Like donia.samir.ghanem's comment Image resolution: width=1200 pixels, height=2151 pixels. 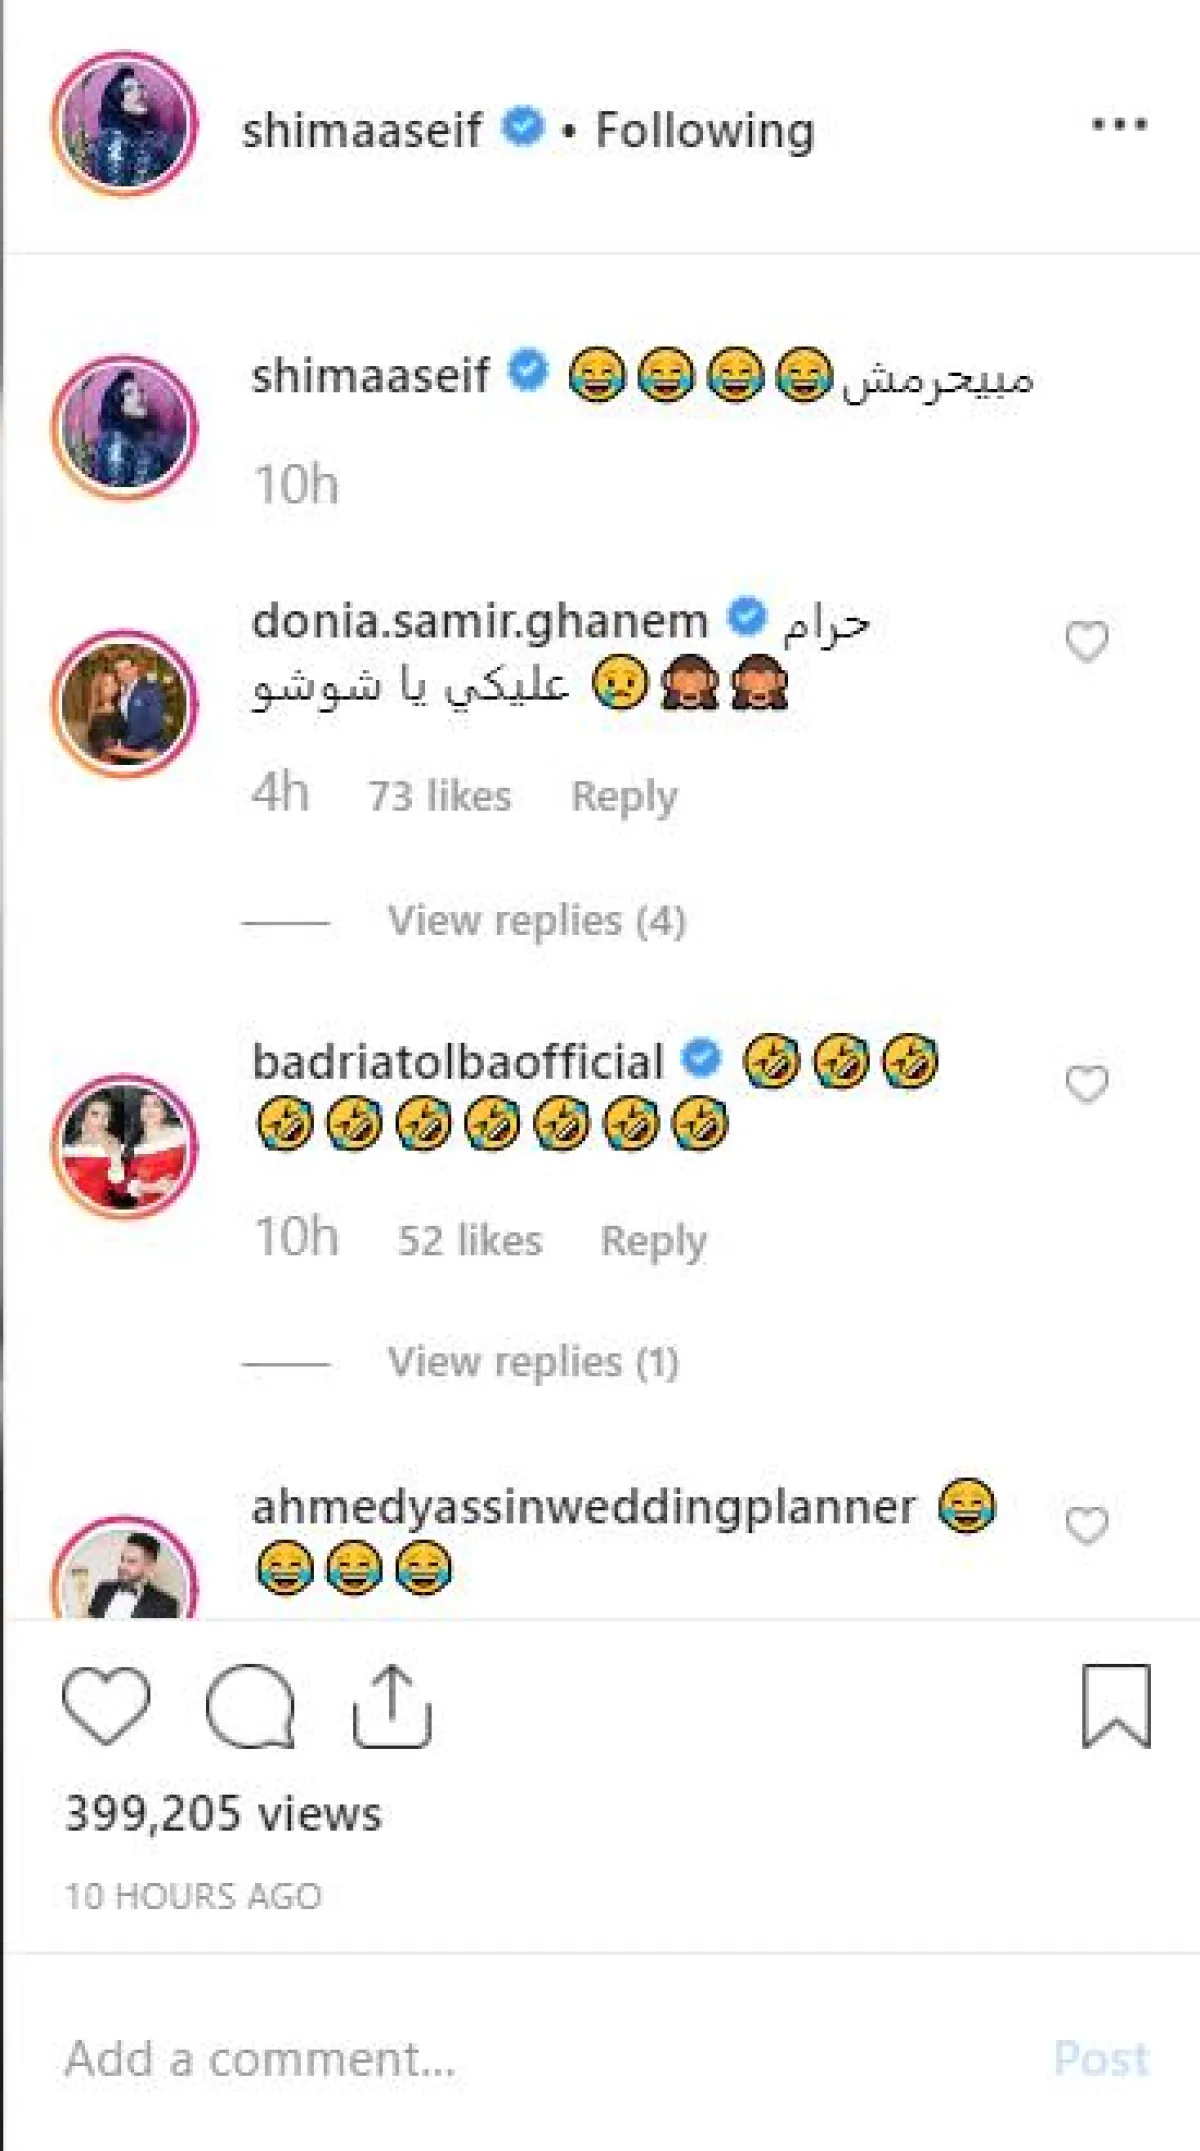tap(1087, 641)
